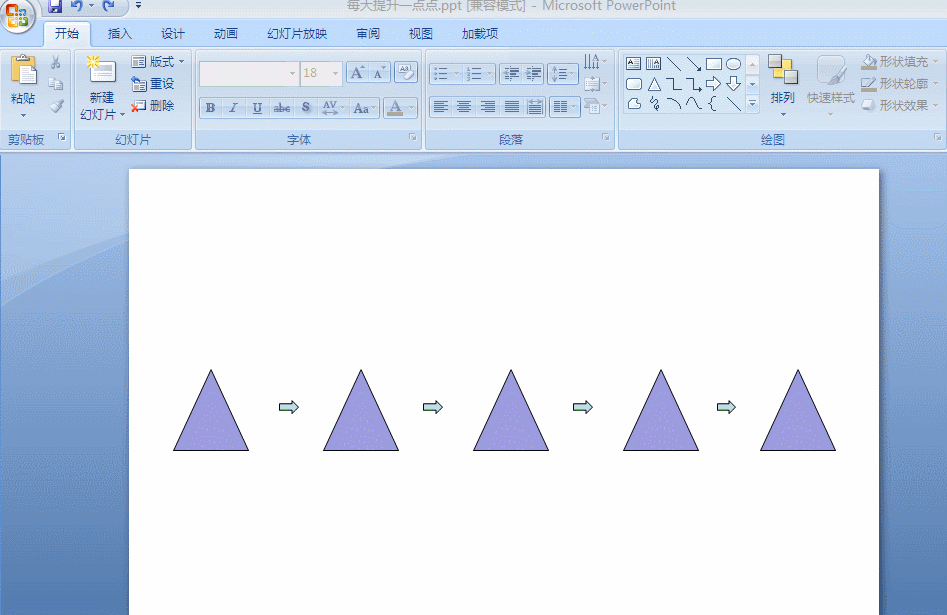Viewport: 947px width, 615px height.
Task: Click the font name combo box
Action: point(249,74)
